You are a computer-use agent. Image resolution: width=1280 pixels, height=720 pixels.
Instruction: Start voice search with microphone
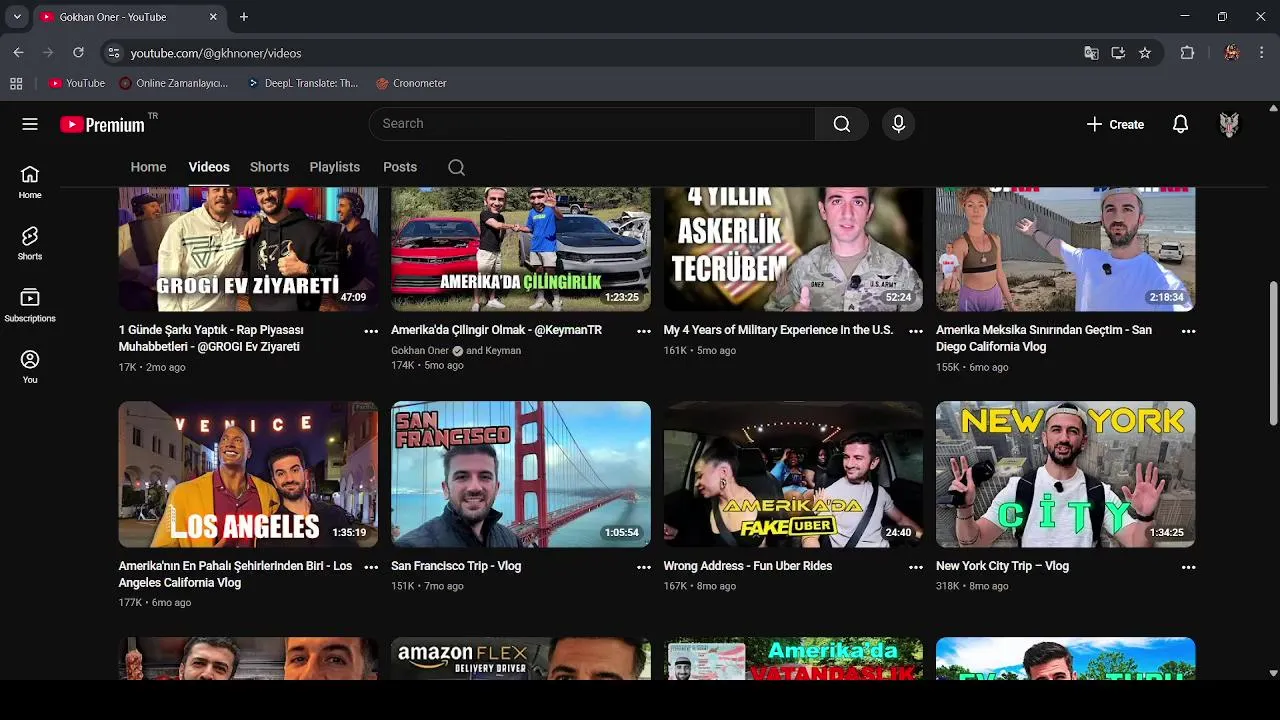(x=898, y=124)
